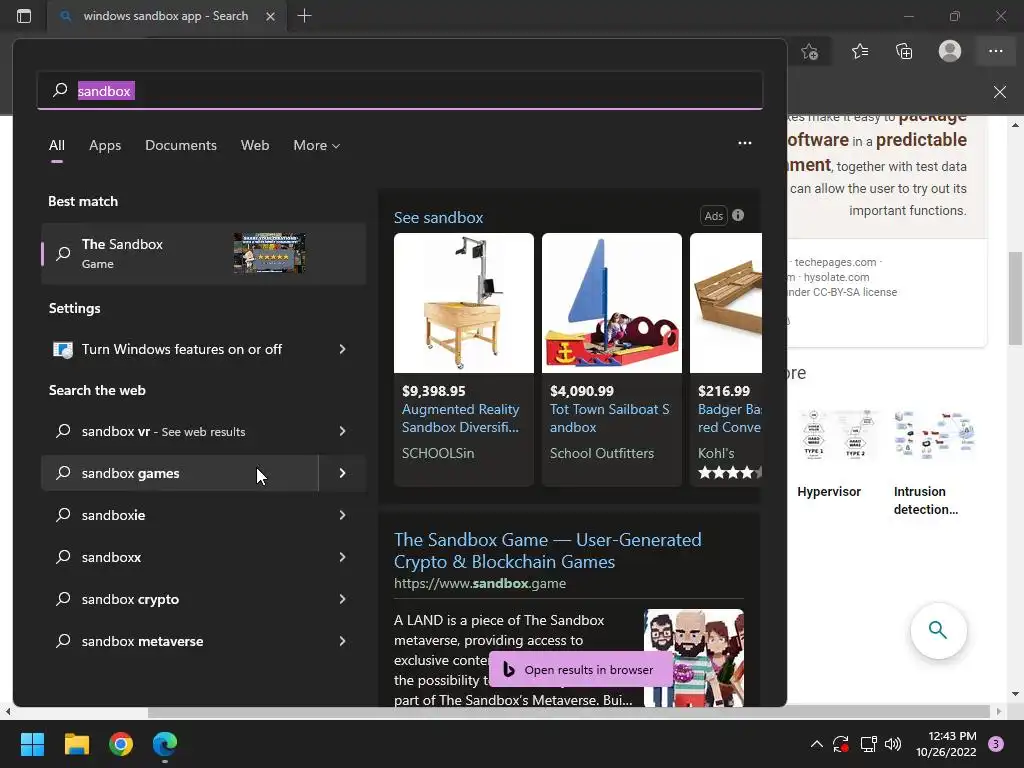Close the windows sandbox app tab
The width and height of the screenshot is (1024, 768).
270,16
